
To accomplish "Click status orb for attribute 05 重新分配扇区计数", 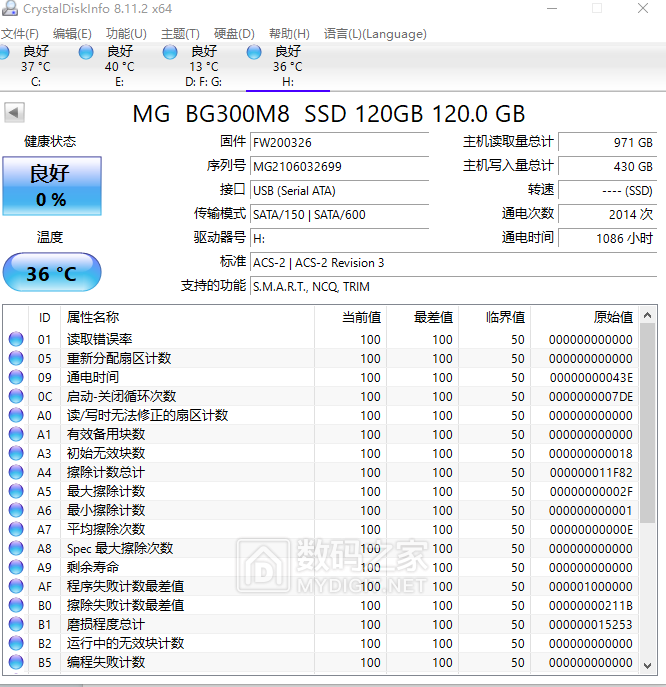I will point(16,358).
